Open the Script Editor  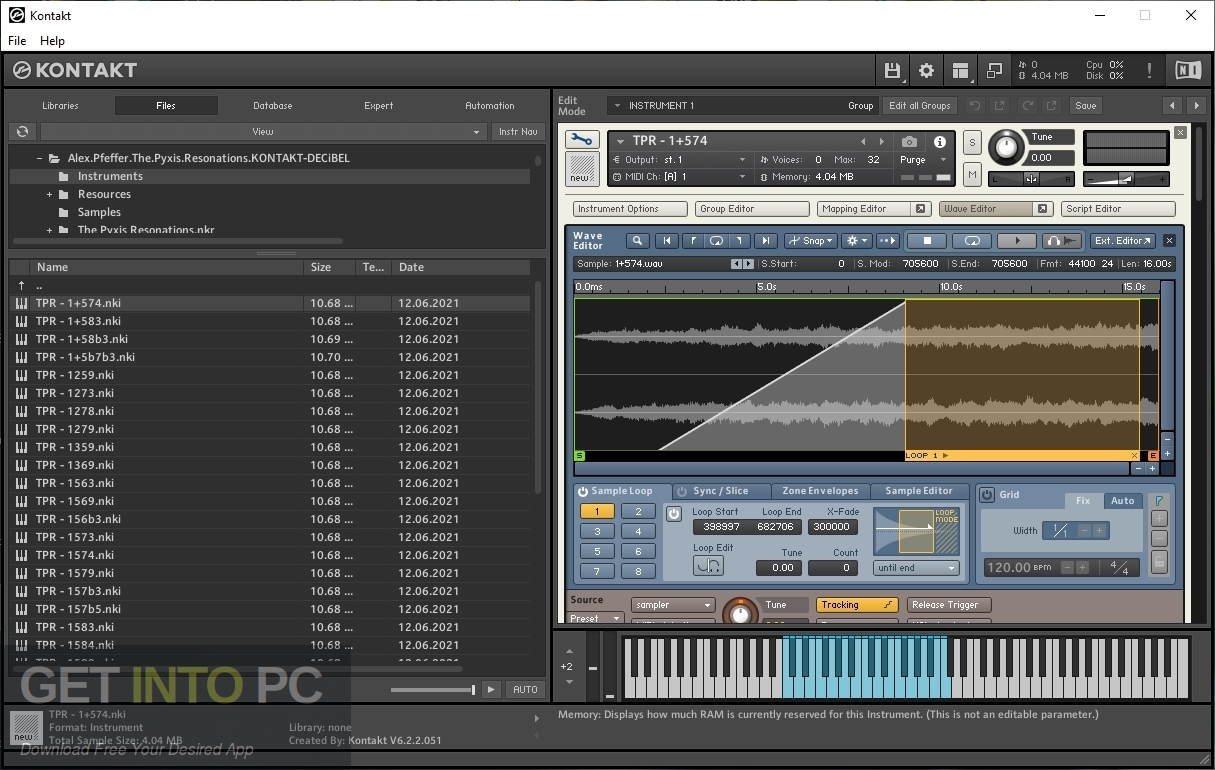point(1118,209)
